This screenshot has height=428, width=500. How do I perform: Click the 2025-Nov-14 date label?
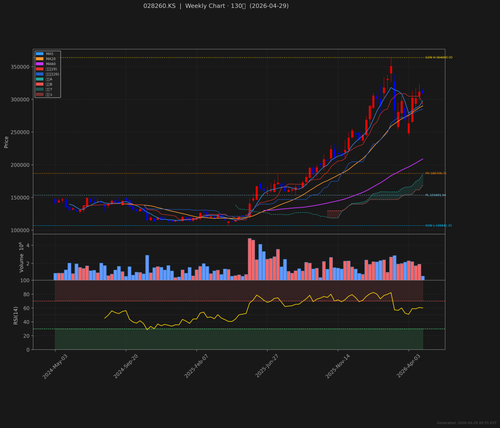click(338, 366)
